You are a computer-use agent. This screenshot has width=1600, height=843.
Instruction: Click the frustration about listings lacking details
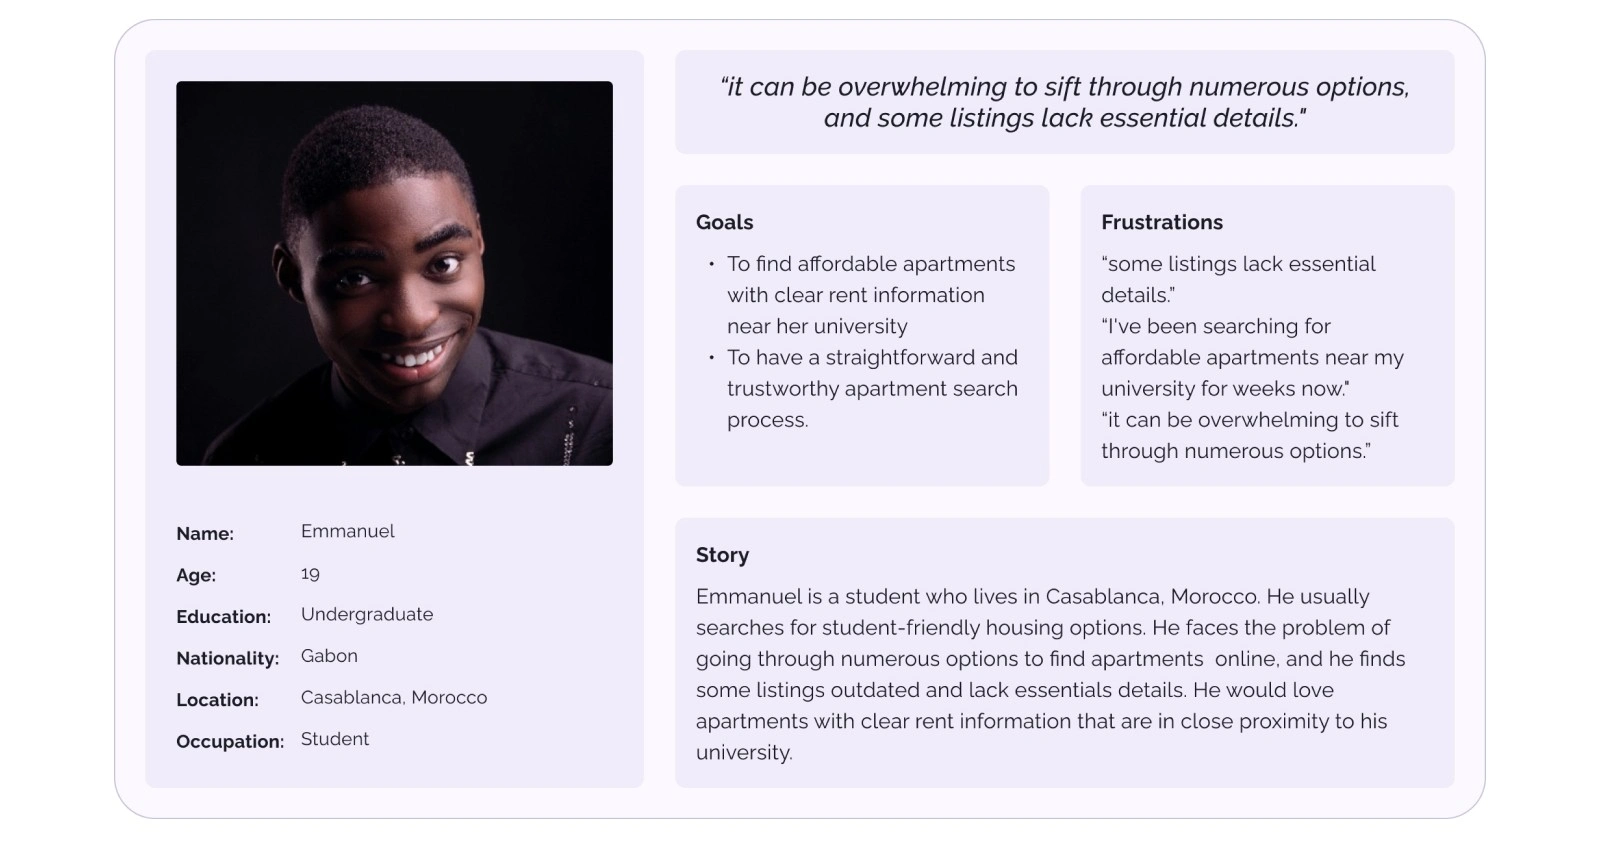click(1237, 279)
